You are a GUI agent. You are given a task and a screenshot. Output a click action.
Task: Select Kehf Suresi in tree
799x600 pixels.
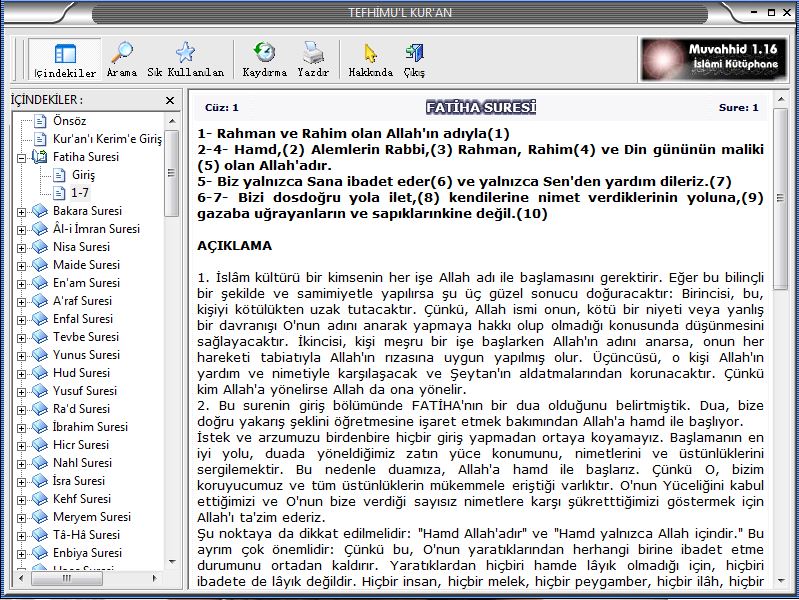tap(82, 499)
